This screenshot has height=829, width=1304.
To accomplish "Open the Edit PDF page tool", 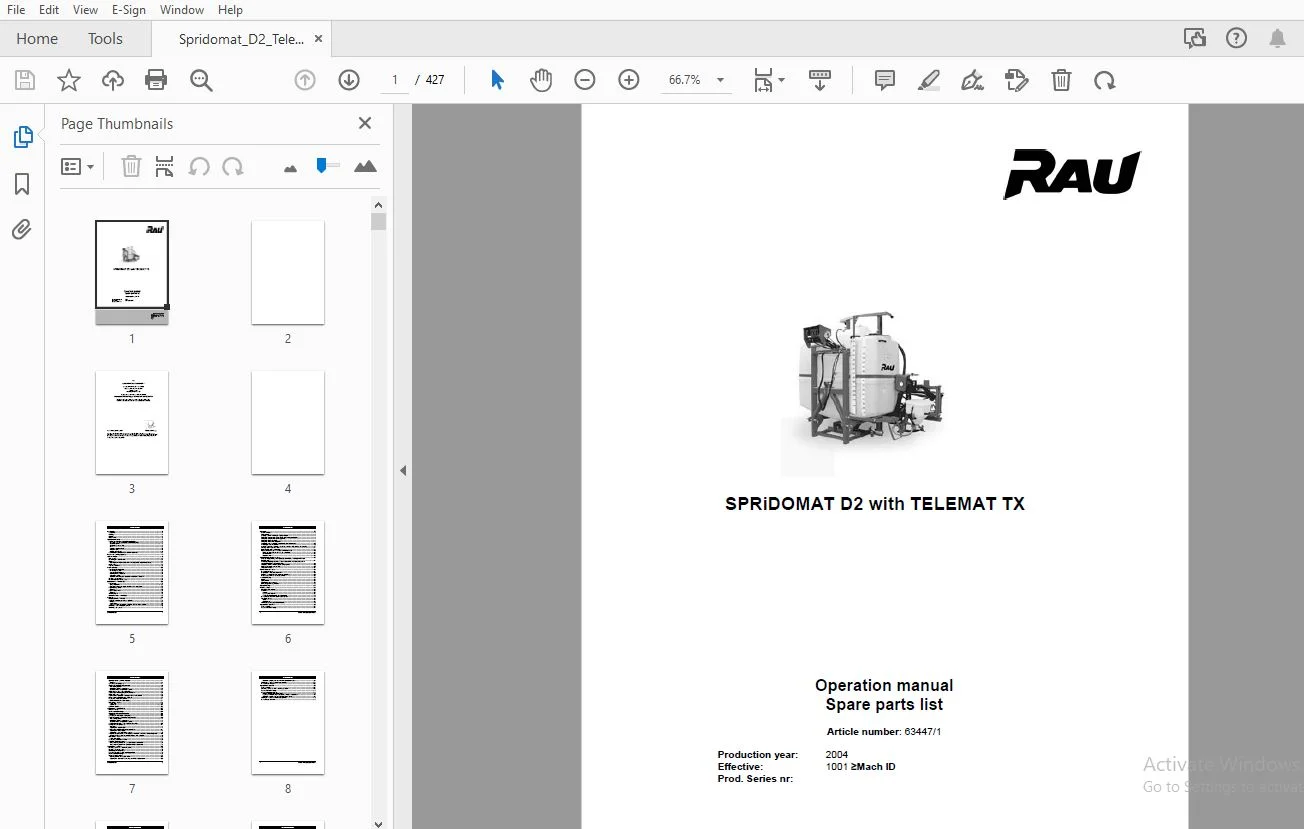I will point(1017,80).
